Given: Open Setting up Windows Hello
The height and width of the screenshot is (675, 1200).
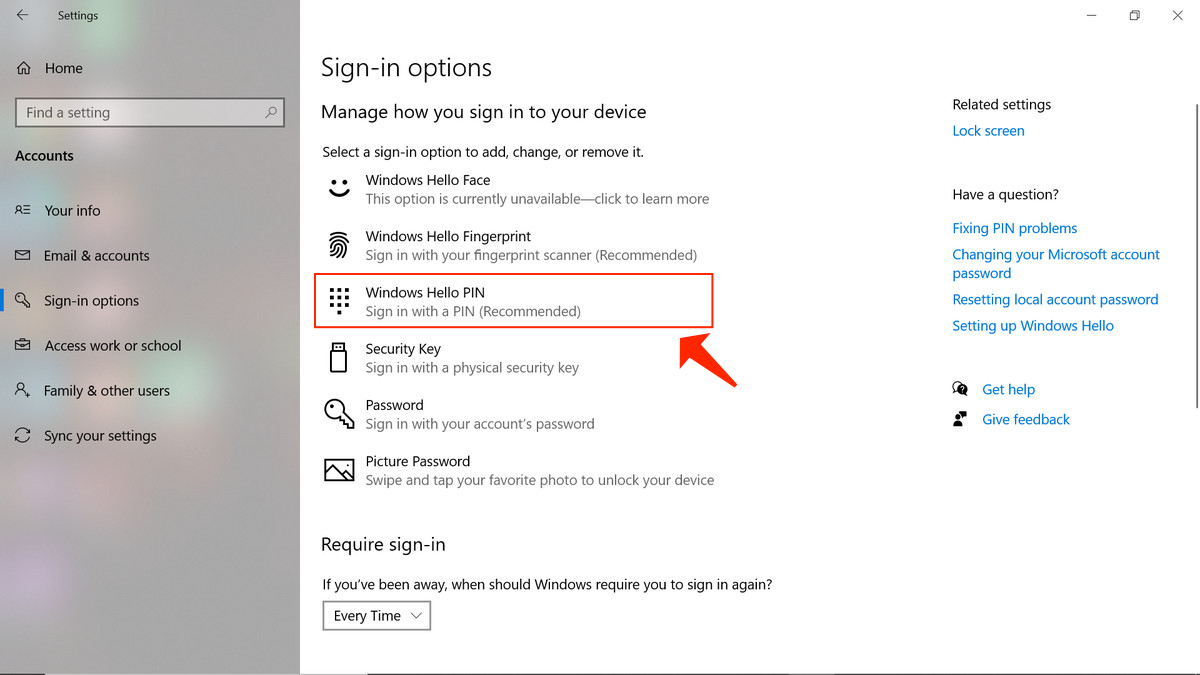Looking at the screenshot, I should [1033, 325].
